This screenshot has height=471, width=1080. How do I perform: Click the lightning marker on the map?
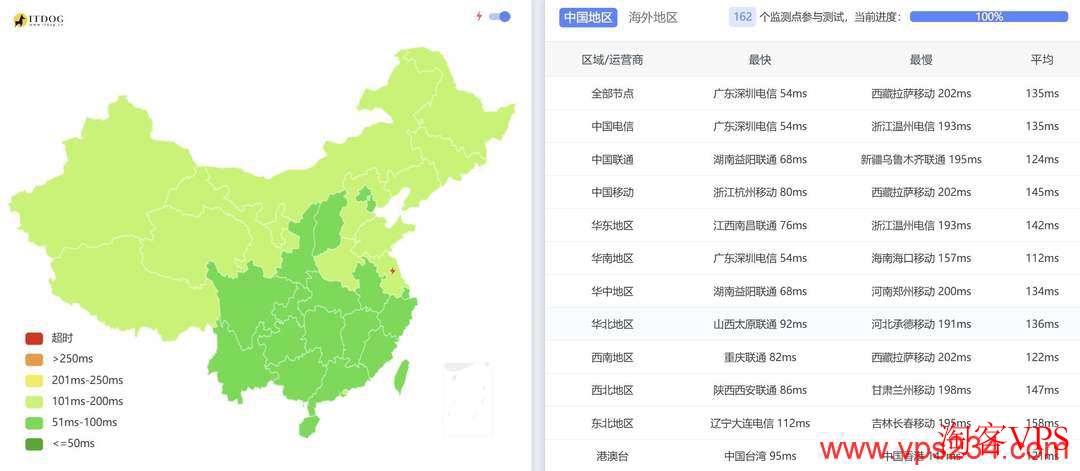coord(393,271)
